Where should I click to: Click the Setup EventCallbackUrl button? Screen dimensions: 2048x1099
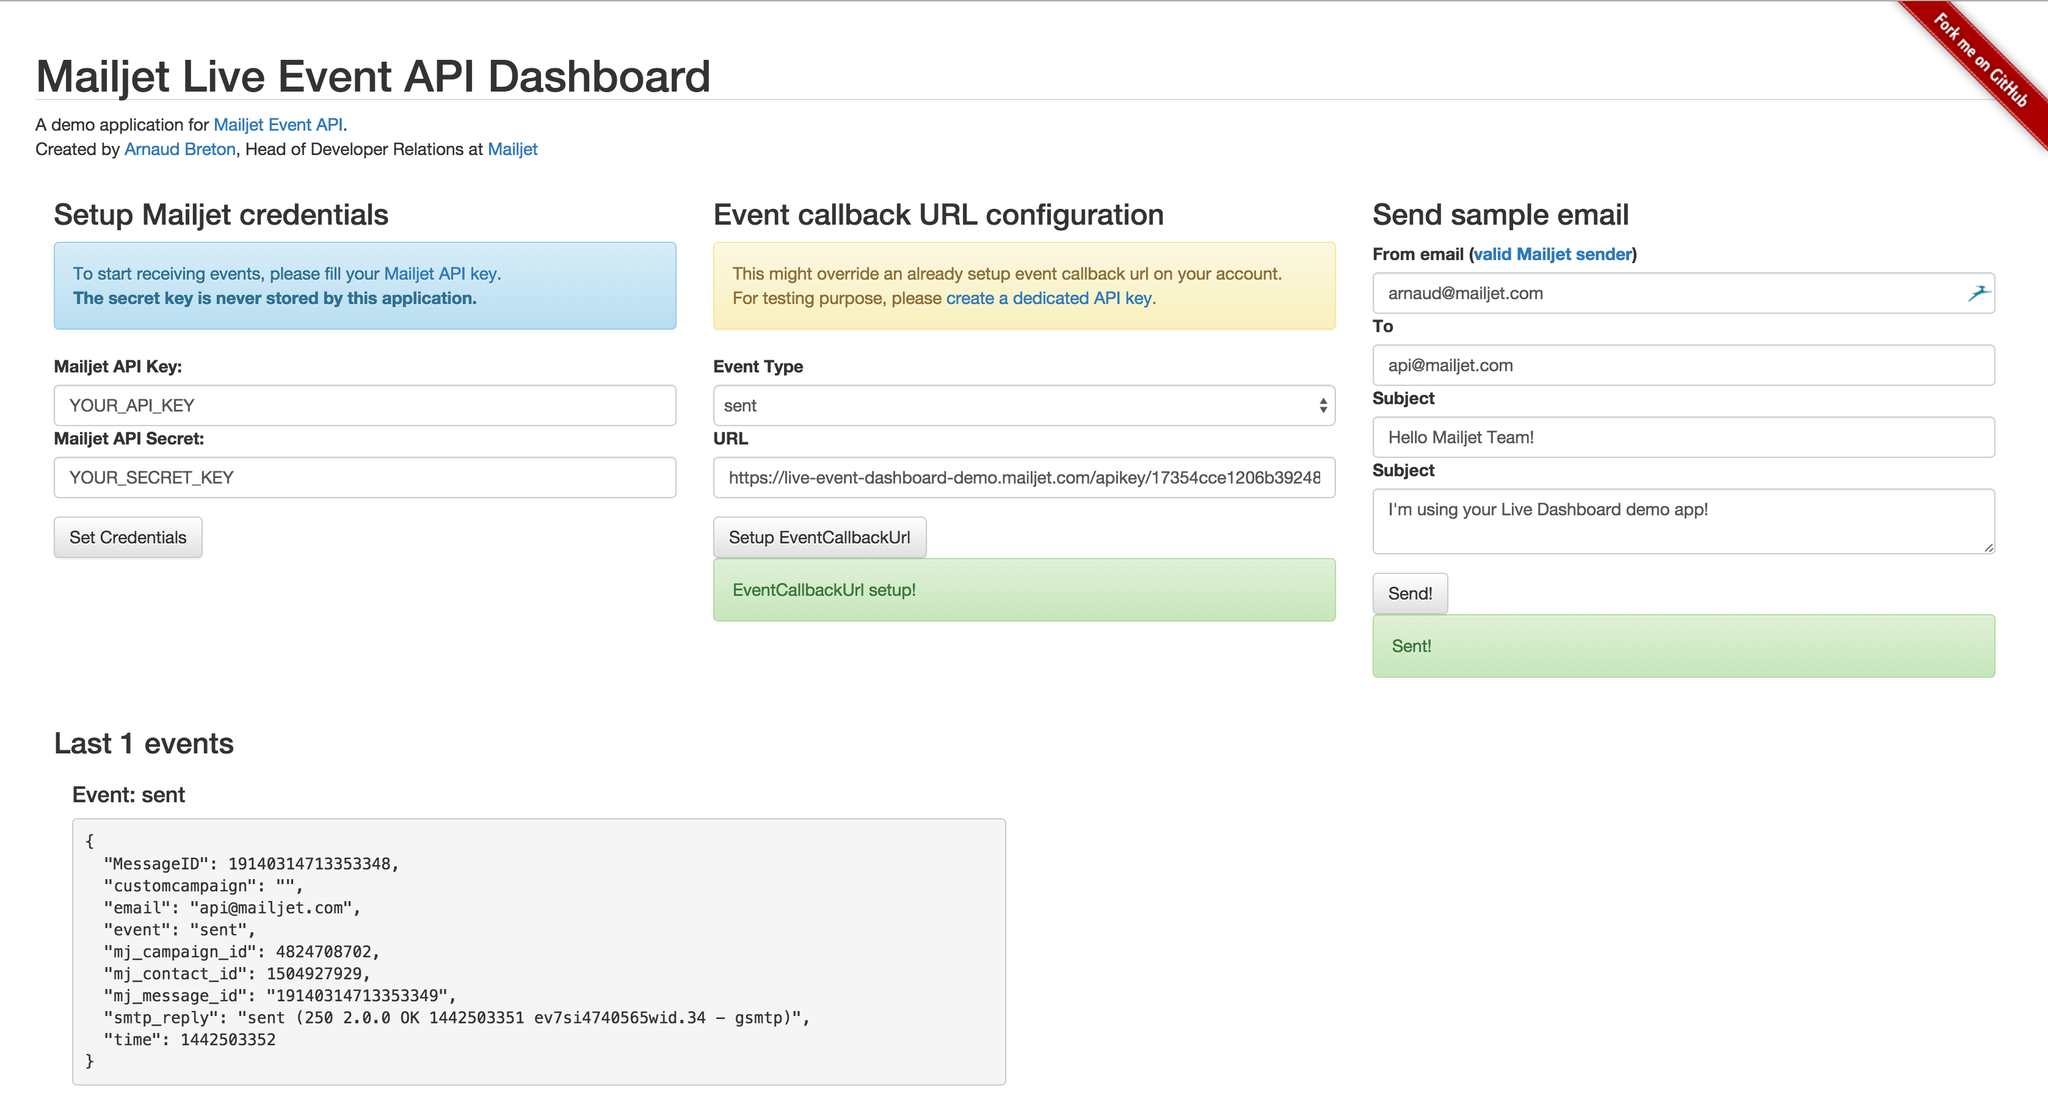point(819,537)
